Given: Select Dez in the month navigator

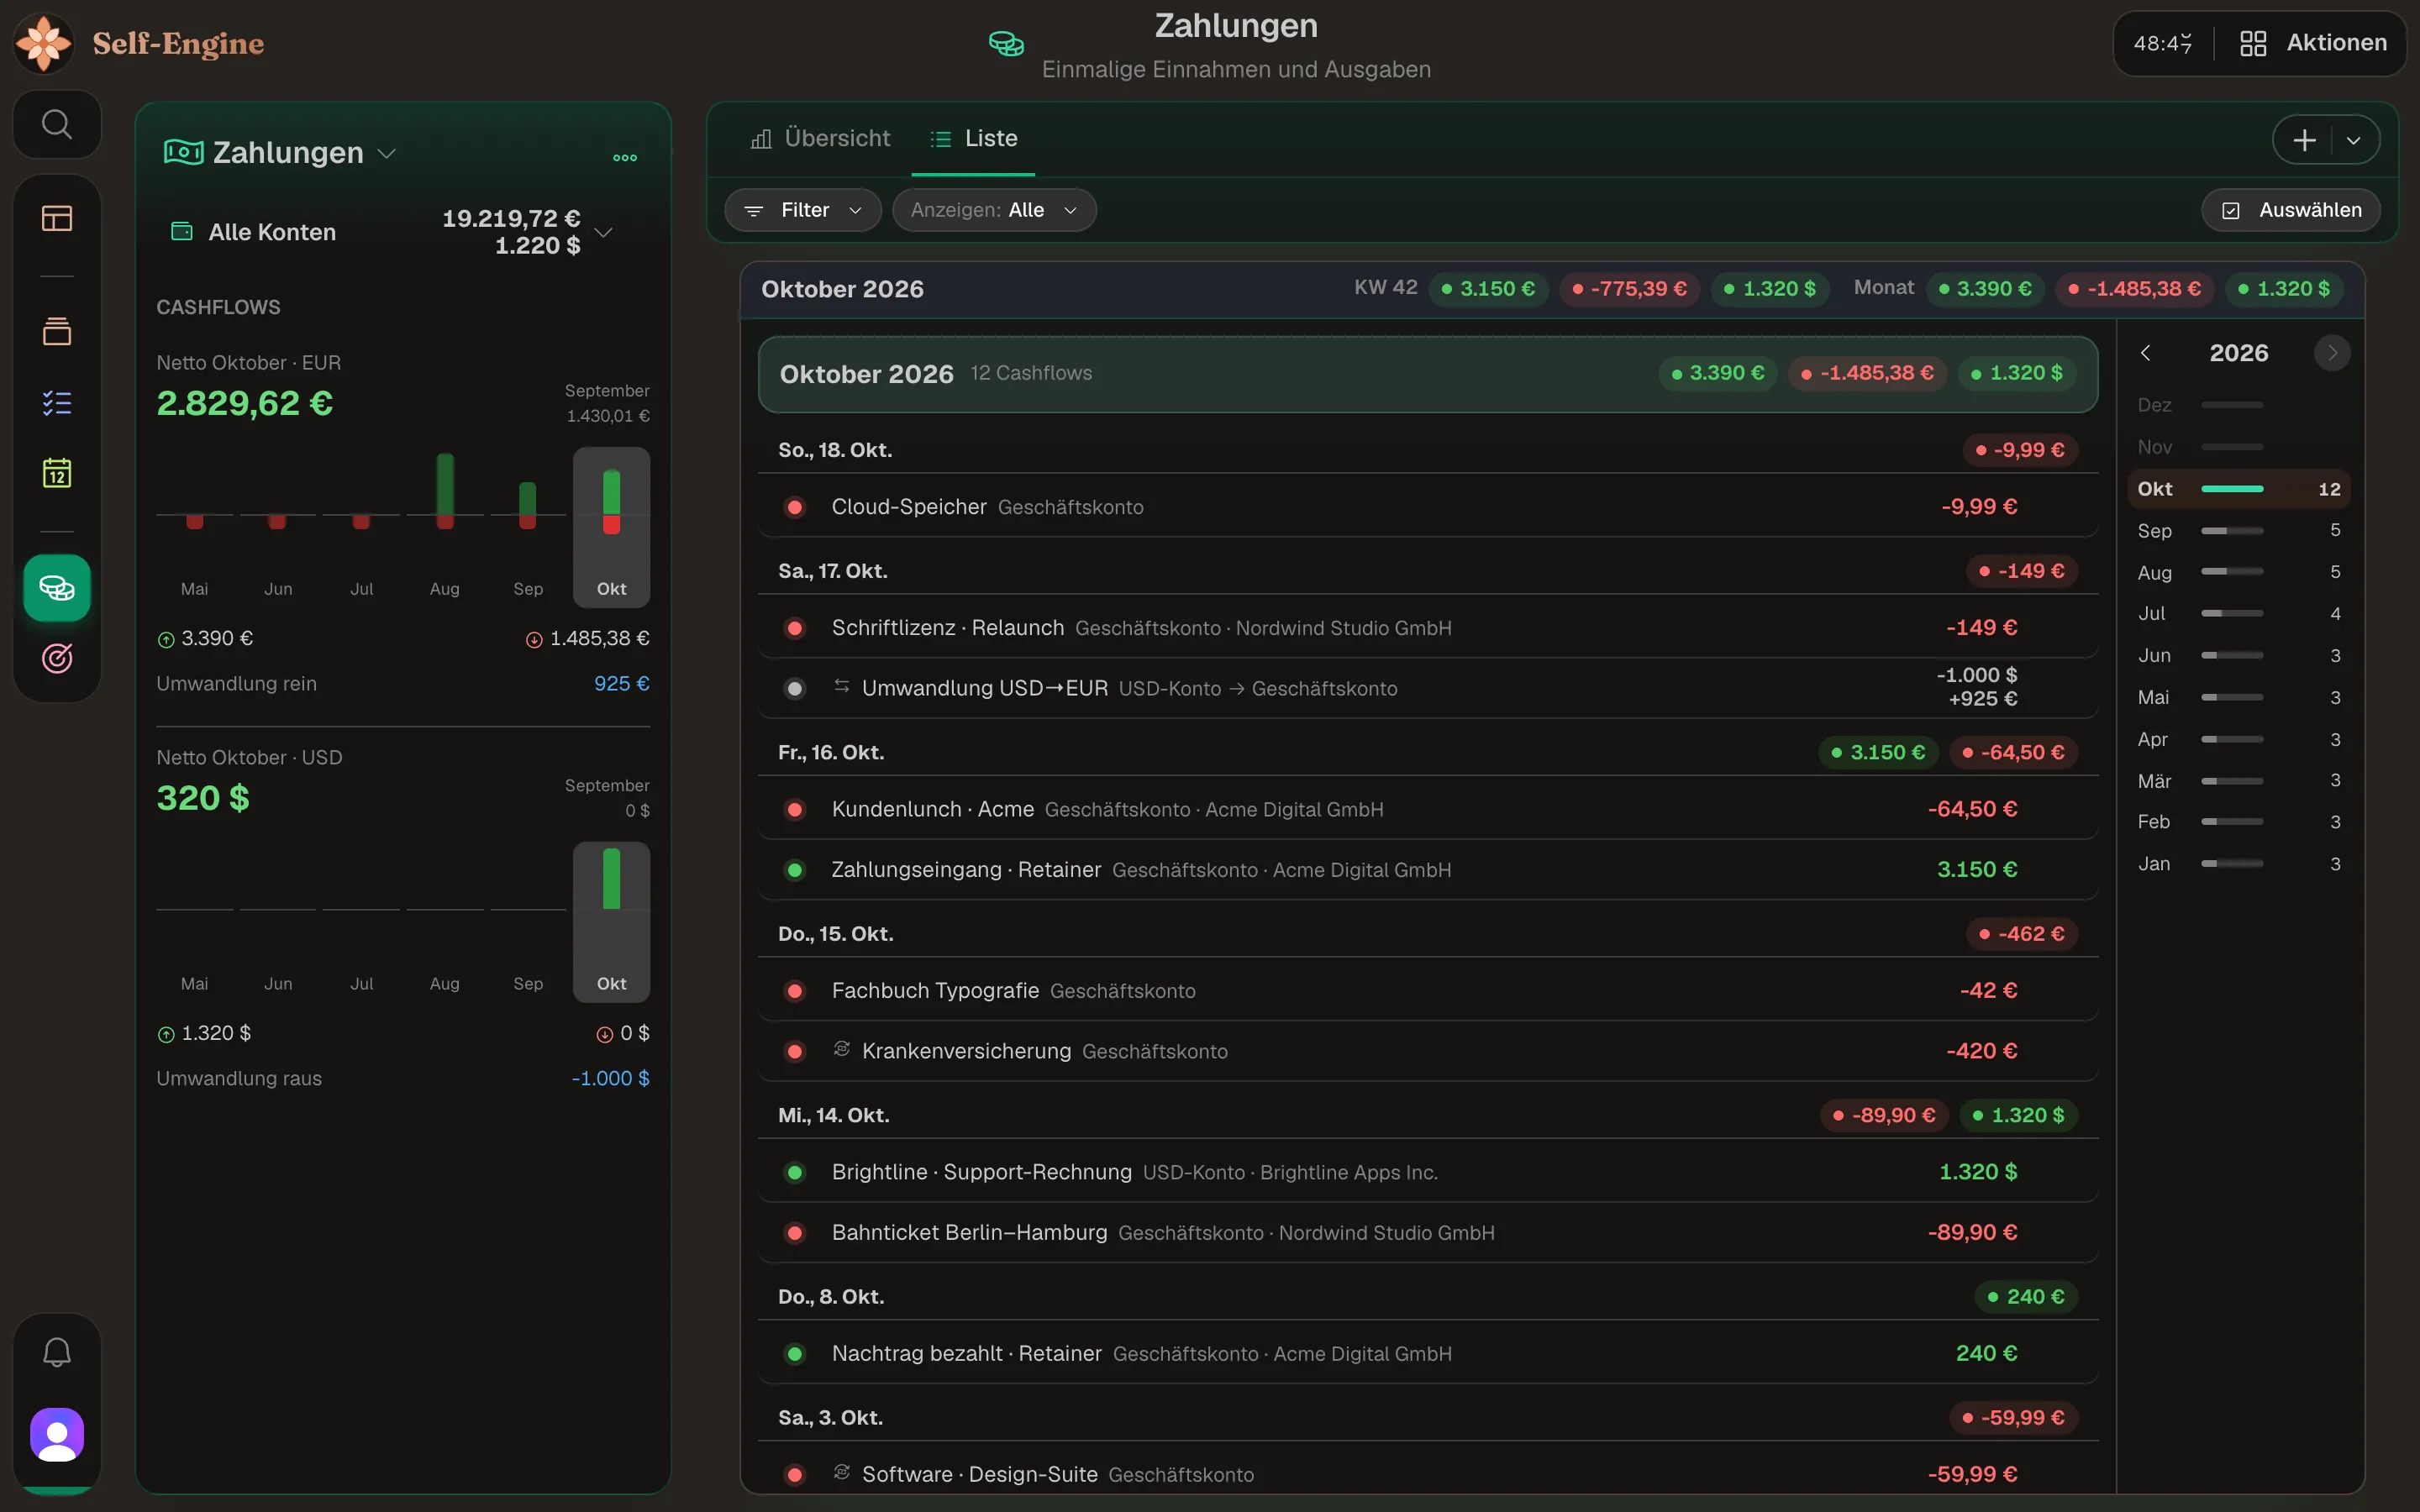Looking at the screenshot, I should 2238,405.
